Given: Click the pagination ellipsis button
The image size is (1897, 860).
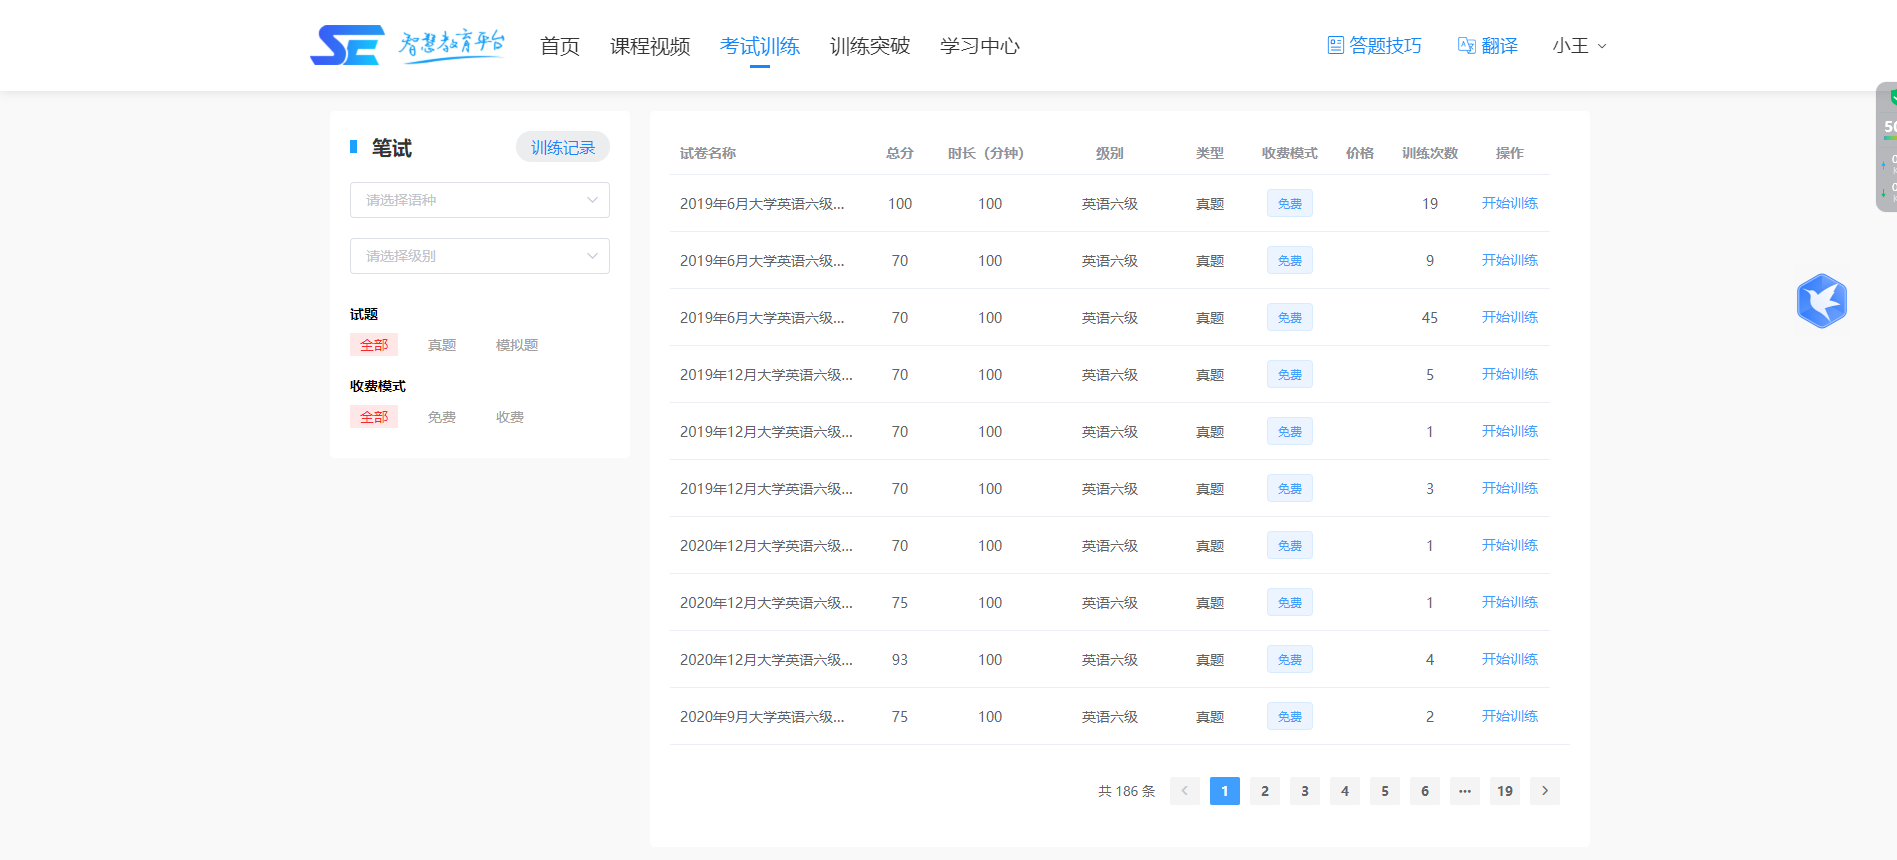Looking at the screenshot, I should 1465,791.
